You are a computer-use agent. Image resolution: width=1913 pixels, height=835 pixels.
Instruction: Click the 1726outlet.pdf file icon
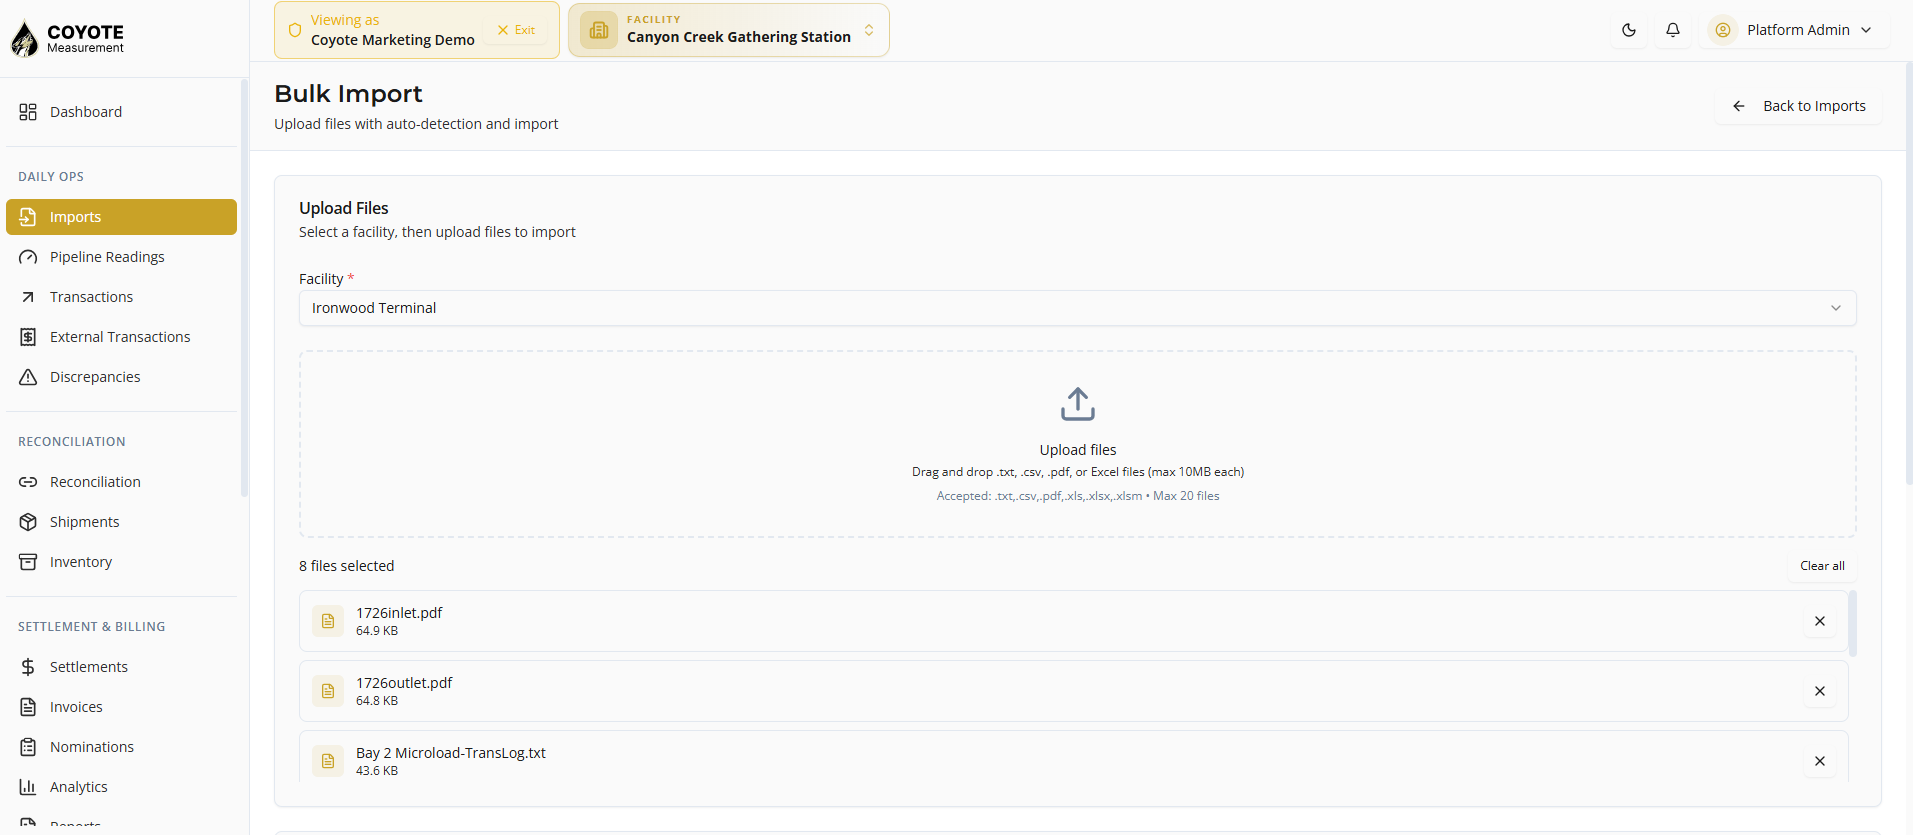click(327, 691)
